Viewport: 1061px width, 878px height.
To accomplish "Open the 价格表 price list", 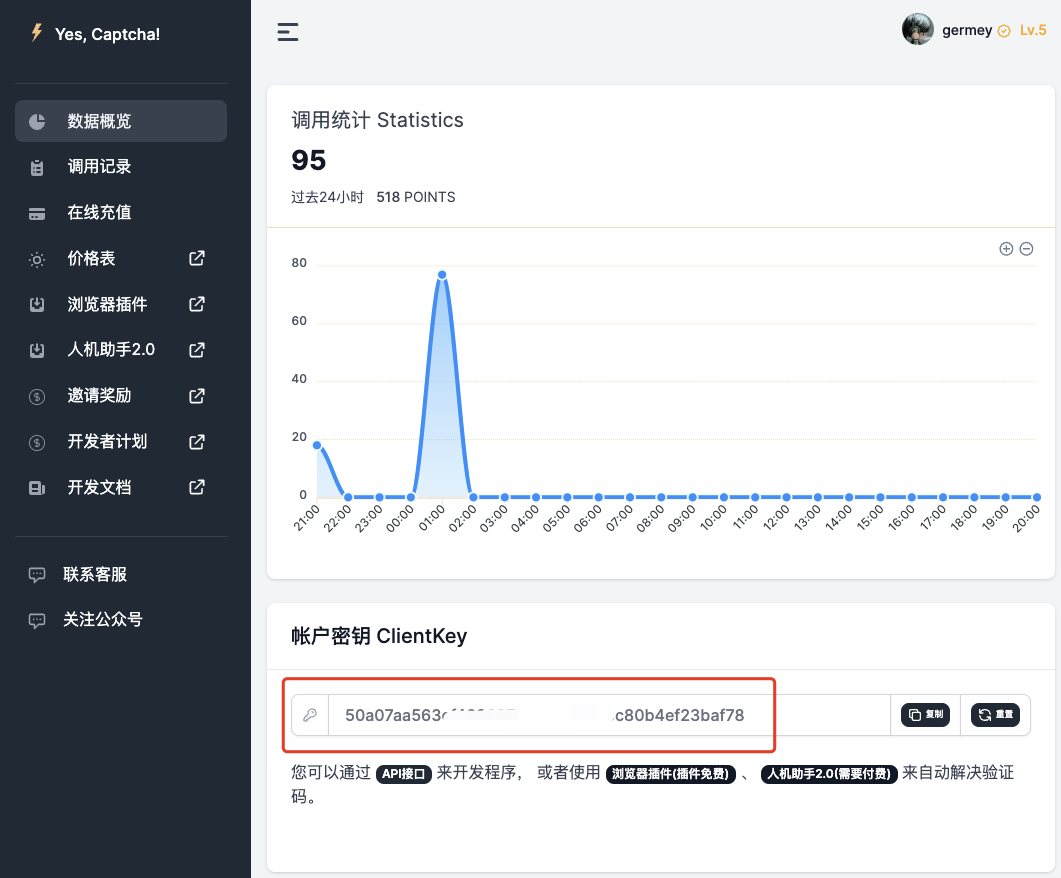I will pos(120,258).
